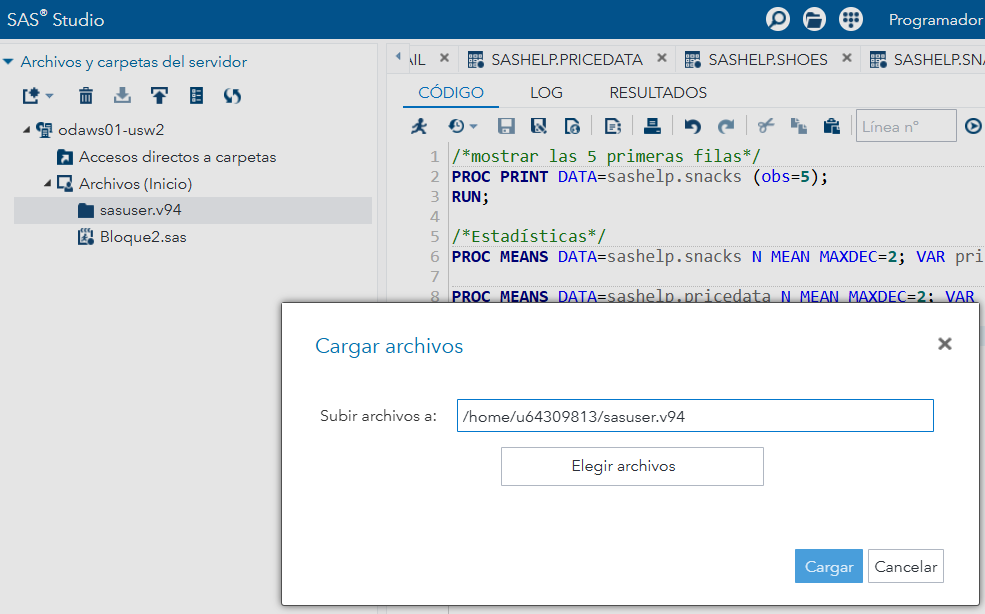
Task: Click the 'Subir archivos a' path field
Action: pyautogui.click(x=694, y=416)
